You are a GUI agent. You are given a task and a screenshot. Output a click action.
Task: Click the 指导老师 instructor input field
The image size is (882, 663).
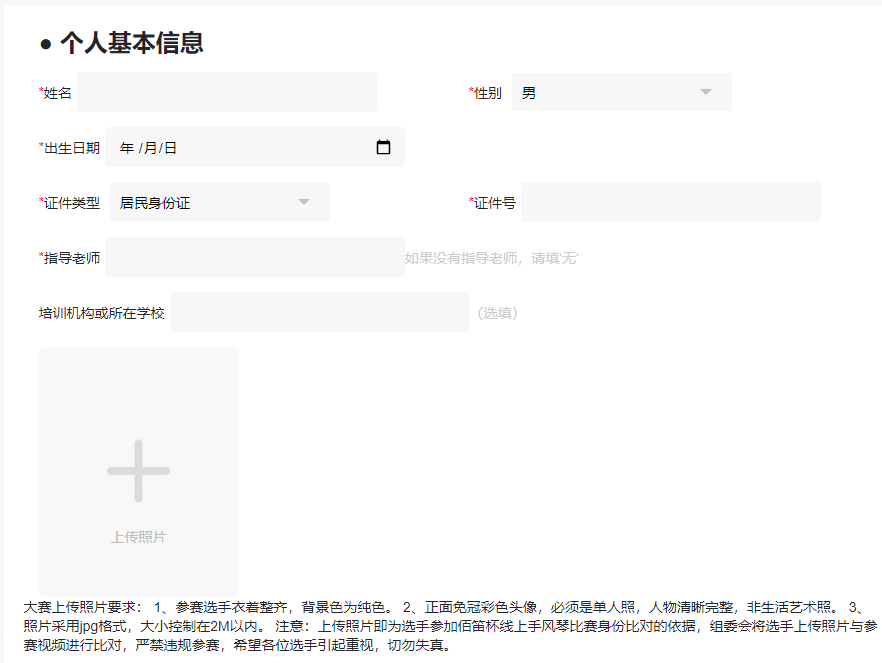click(255, 257)
